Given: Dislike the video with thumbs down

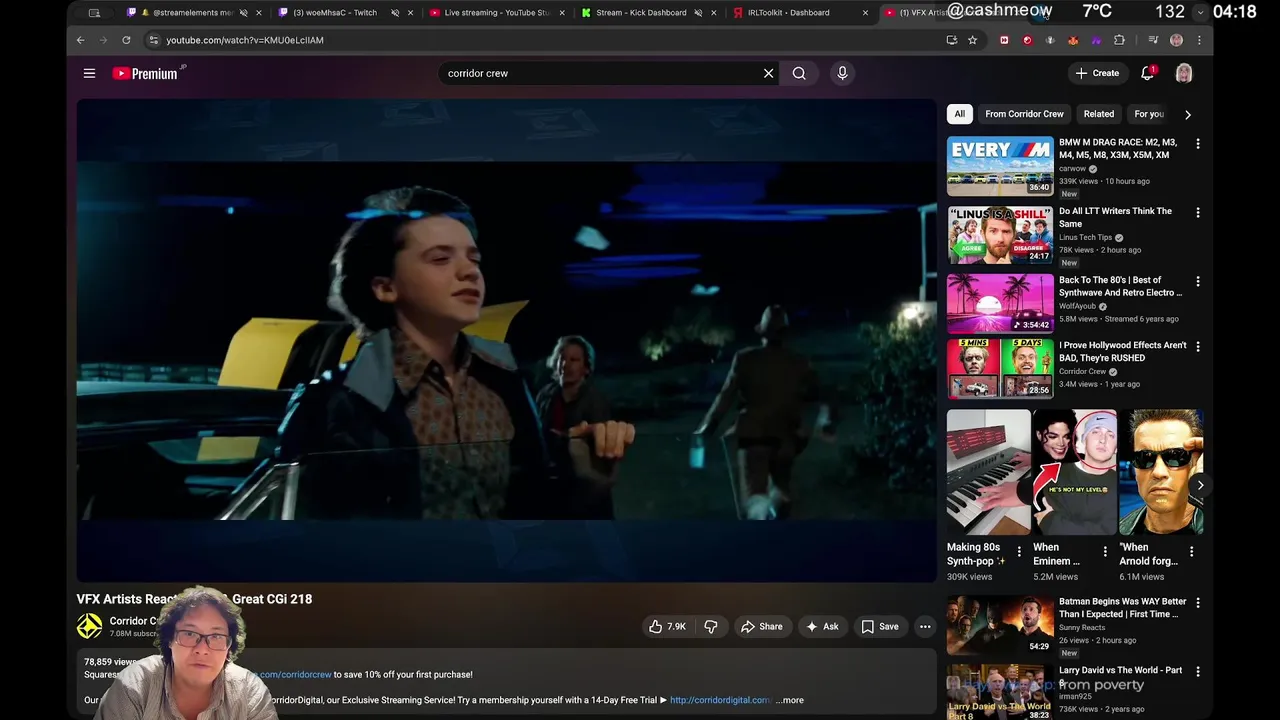Looking at the screenshot, I should [711, 626].
